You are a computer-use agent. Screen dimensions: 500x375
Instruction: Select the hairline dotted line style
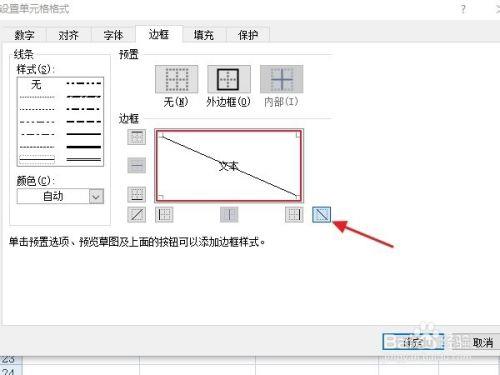pyautogui.click(x=37, y=97)
